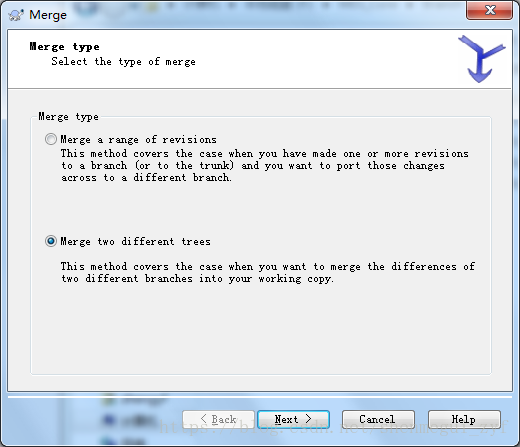Cancel the Merge wizard
The width and height of the screenshot is (520, 447).
coord(378,419)
